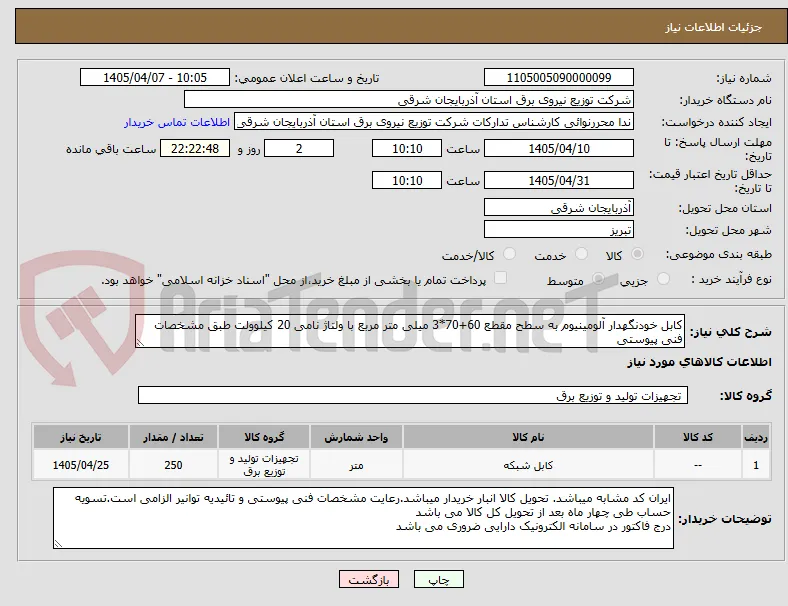Click the announcement date field 1405/04/07 - 10:05
788x606 pixels.
[155, 77]
